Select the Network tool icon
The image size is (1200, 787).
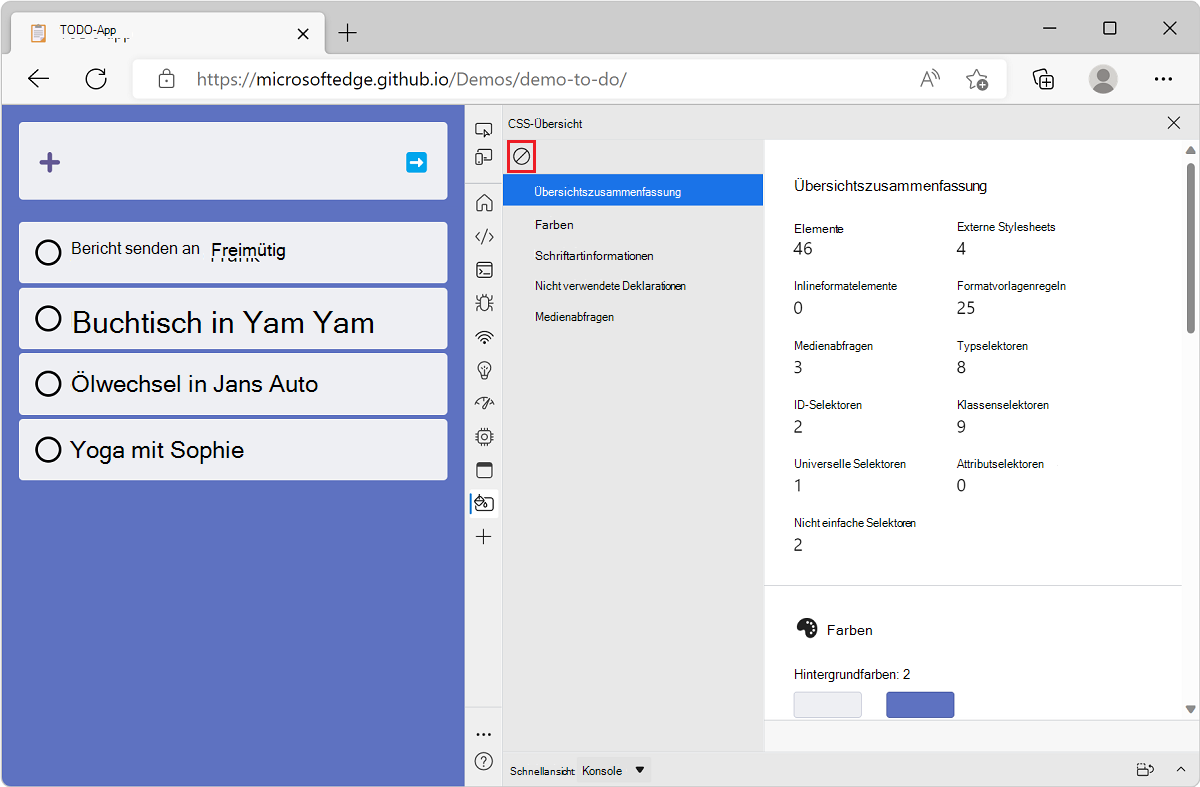pos(484,337)
